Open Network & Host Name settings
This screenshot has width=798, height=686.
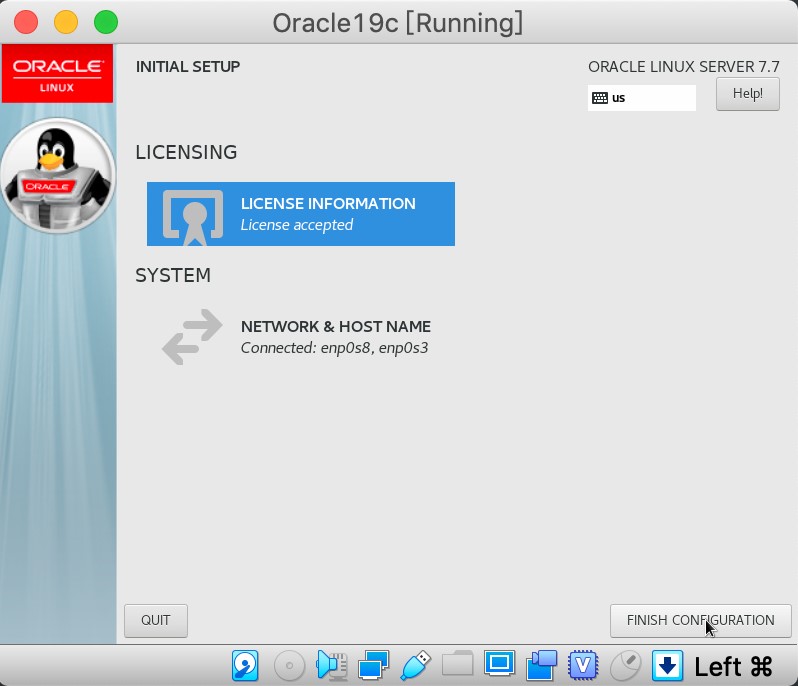tap(301, 337)
